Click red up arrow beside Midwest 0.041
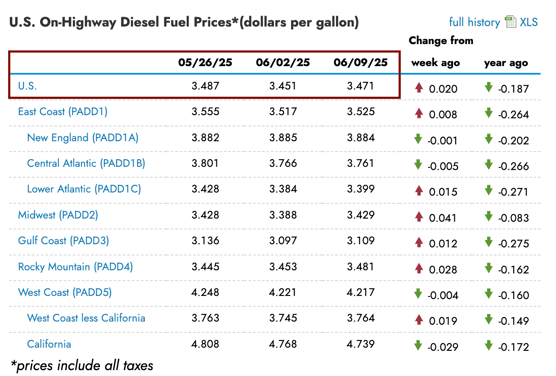 (x=419, y=216)
